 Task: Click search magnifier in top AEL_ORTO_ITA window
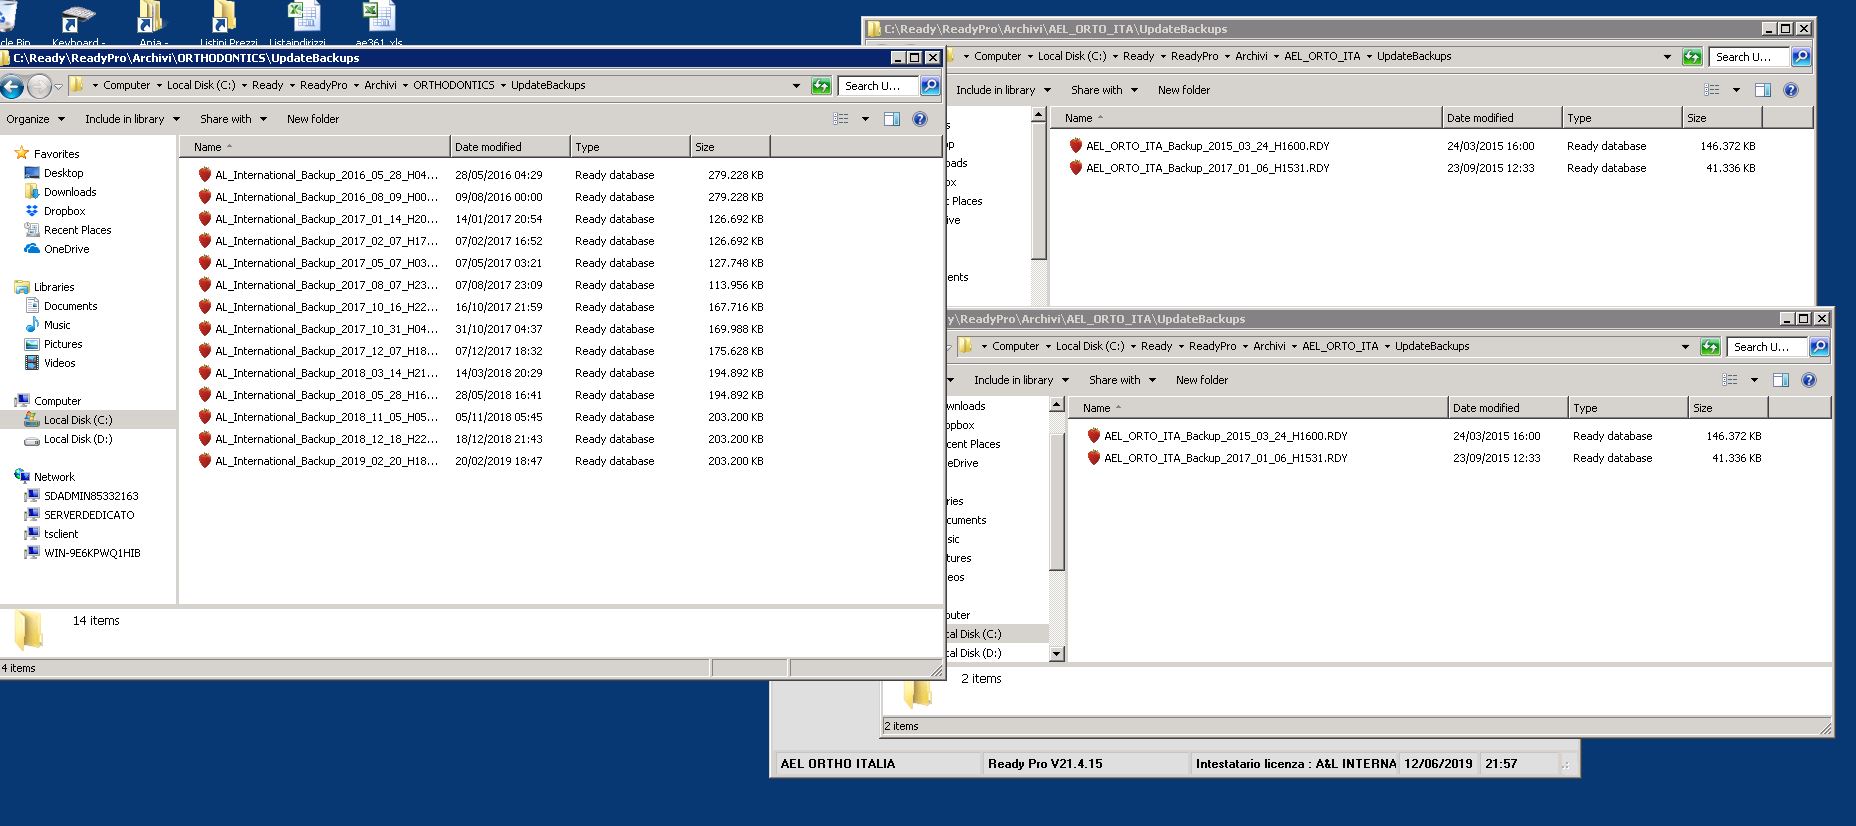click(1801, 57)
